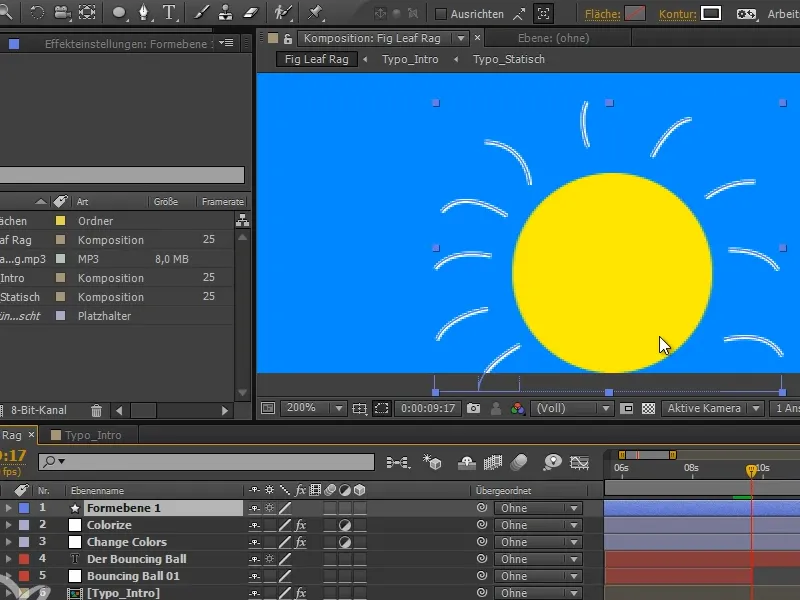Image resolution: width=800 pixels, height=600 pixels.
Task: Select the Rotation tool
Action: tap(37, 12)
